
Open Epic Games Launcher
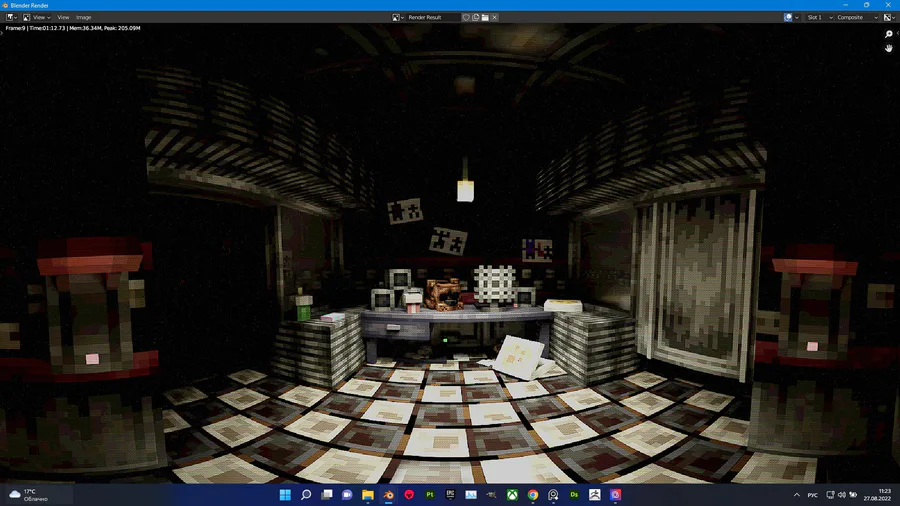click(x=451, y=495)
